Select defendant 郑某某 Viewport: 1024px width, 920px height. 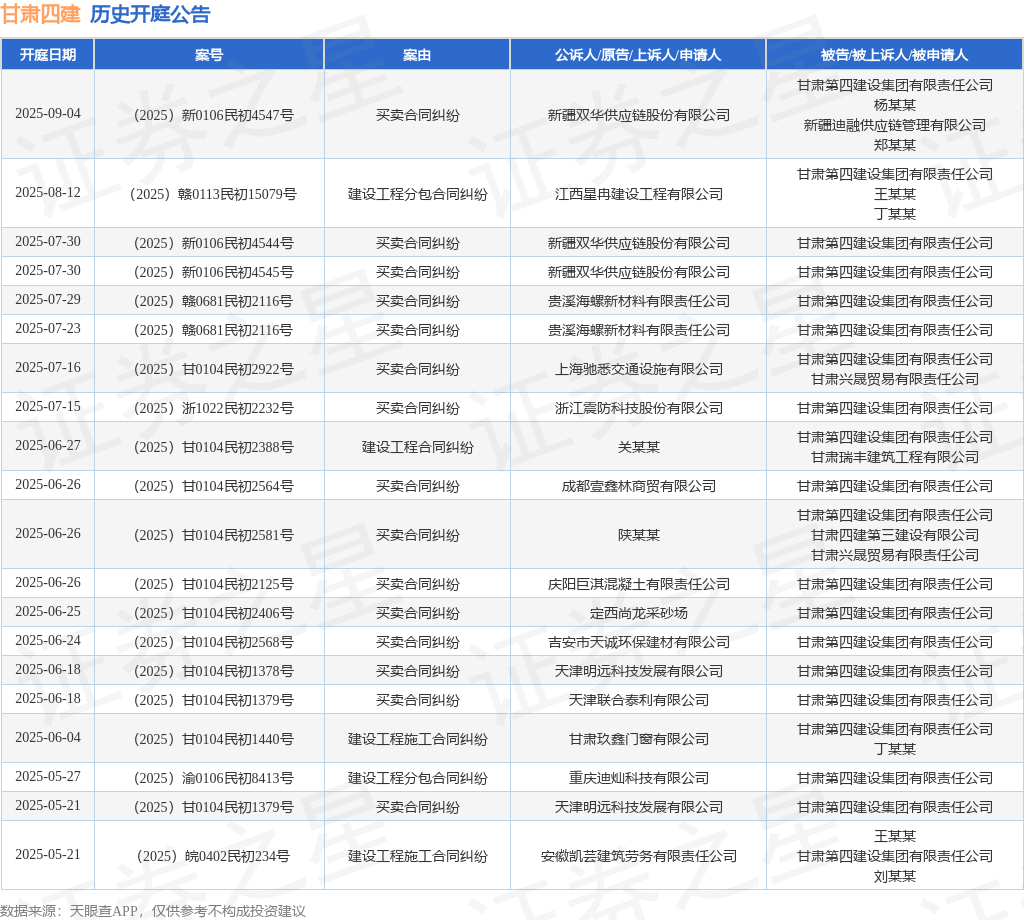[895, 145]
